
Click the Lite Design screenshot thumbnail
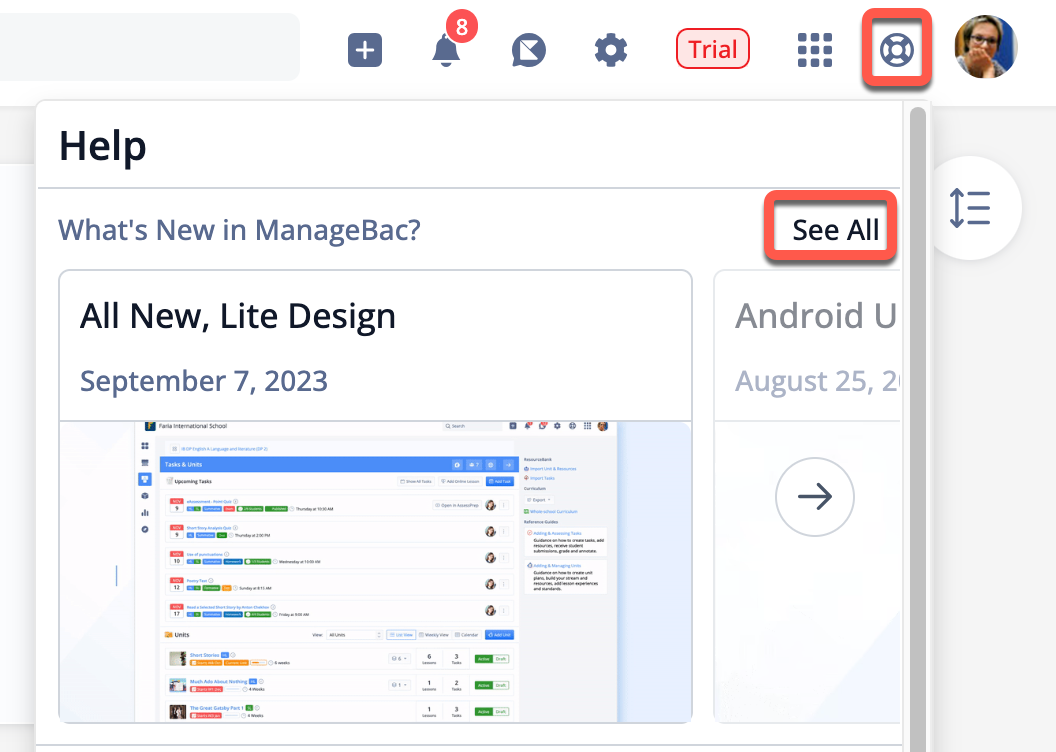pos(375,571)
